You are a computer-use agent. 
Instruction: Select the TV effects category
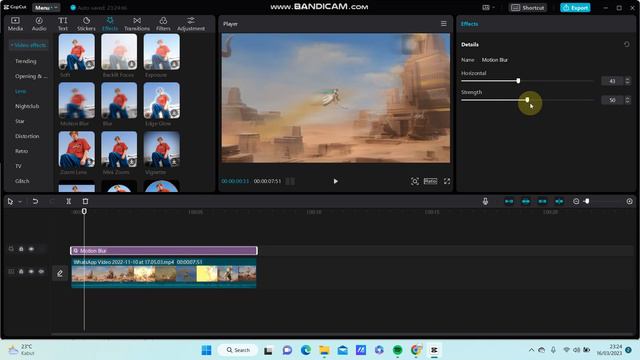[x=18, y=166]
